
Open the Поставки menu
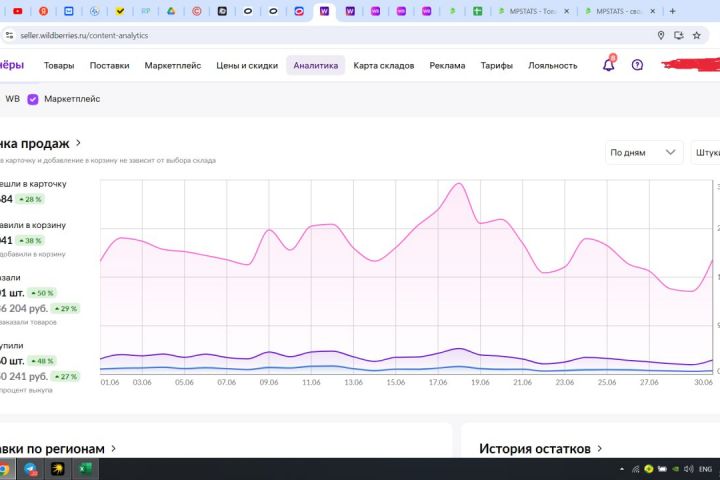109,66
